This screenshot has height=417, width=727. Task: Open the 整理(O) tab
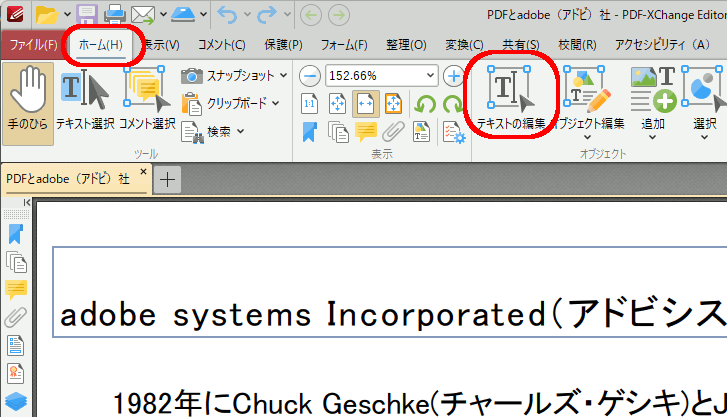click(x=406, y=45)
